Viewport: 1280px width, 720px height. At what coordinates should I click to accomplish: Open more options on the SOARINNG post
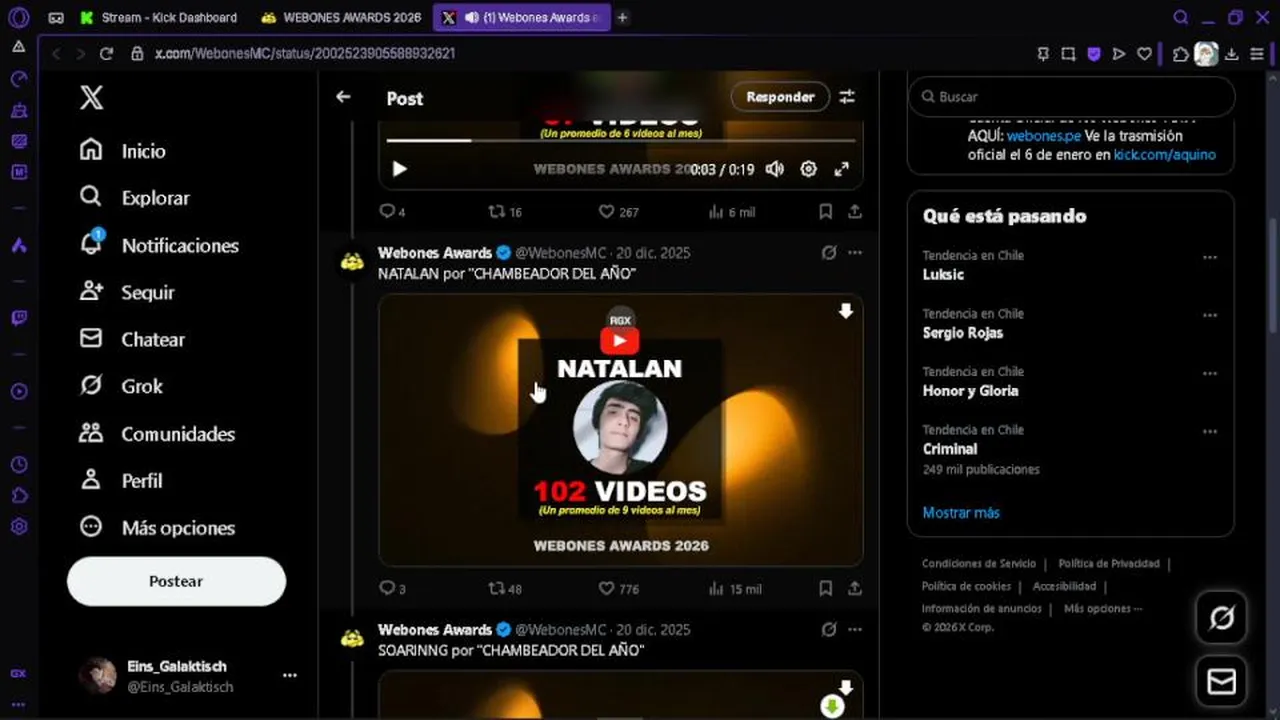point(855,630)
